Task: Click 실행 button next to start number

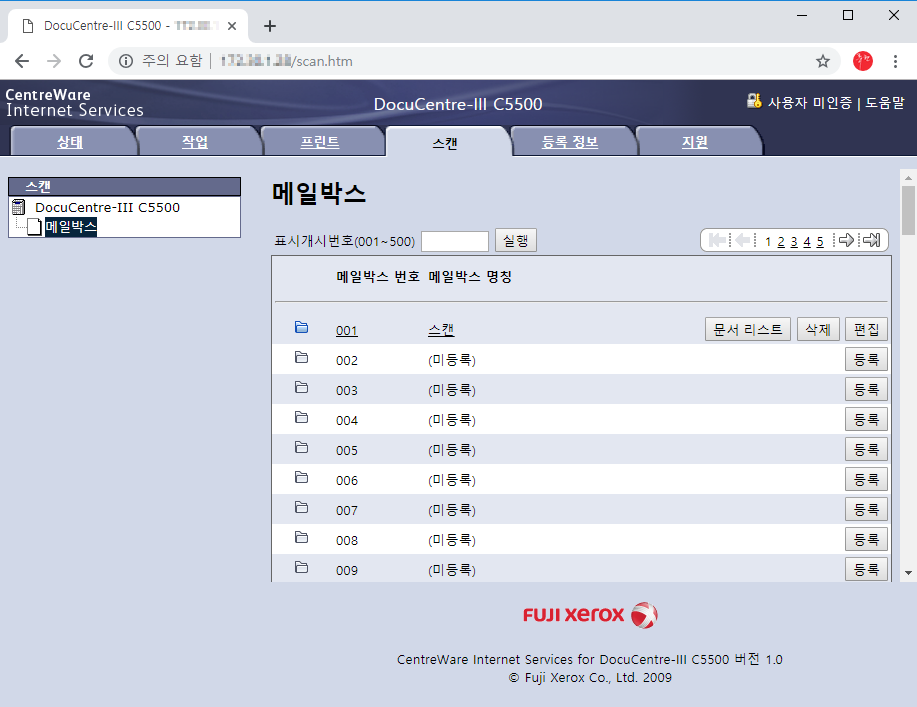Action: (x=516, y=240)
